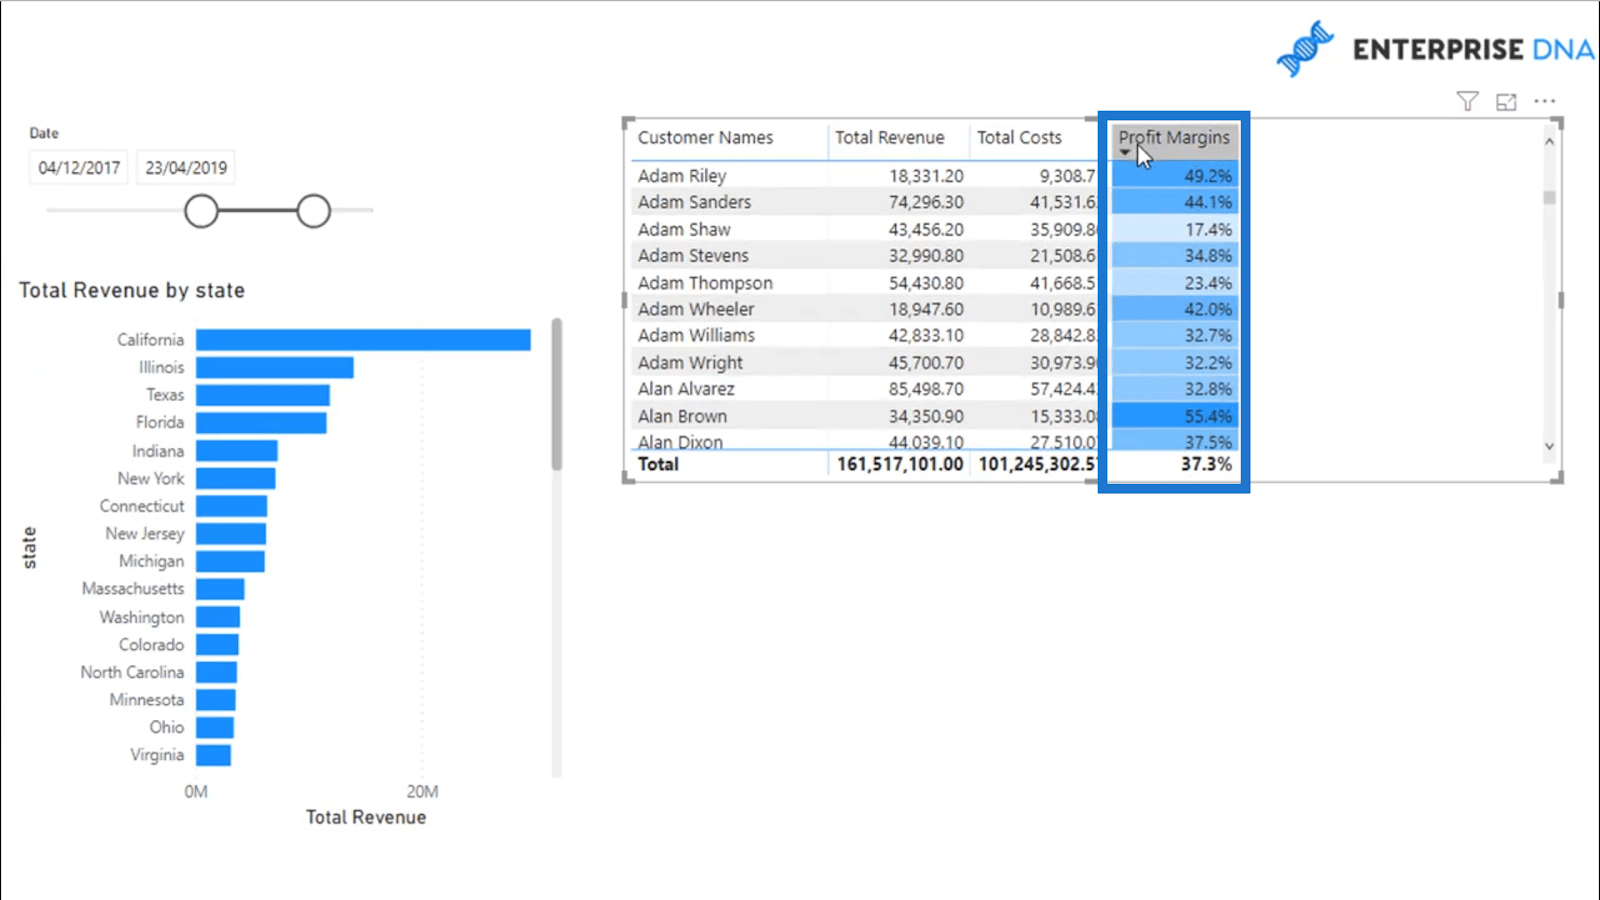Click the Customer Names column header
Viewport: 1600px width, 900px height.
(706, 138)
